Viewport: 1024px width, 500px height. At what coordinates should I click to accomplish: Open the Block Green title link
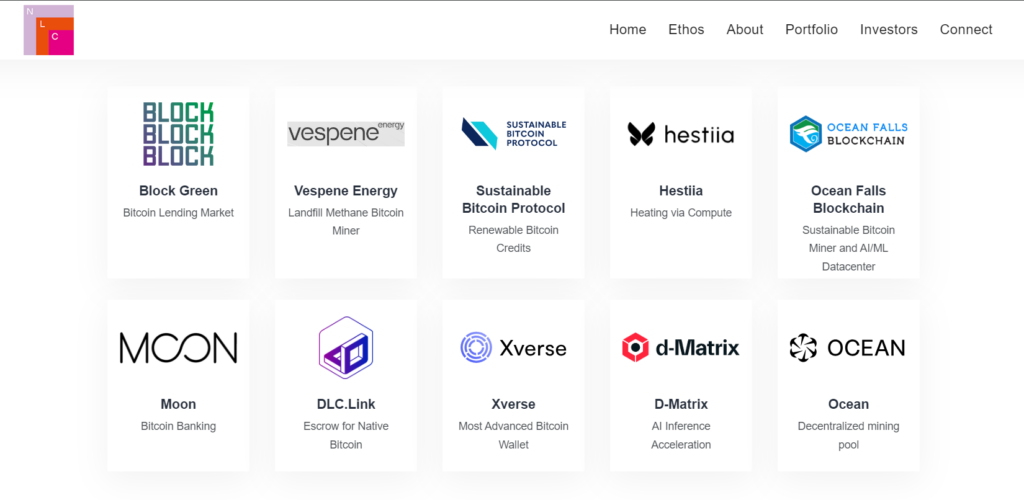(178, 191)
